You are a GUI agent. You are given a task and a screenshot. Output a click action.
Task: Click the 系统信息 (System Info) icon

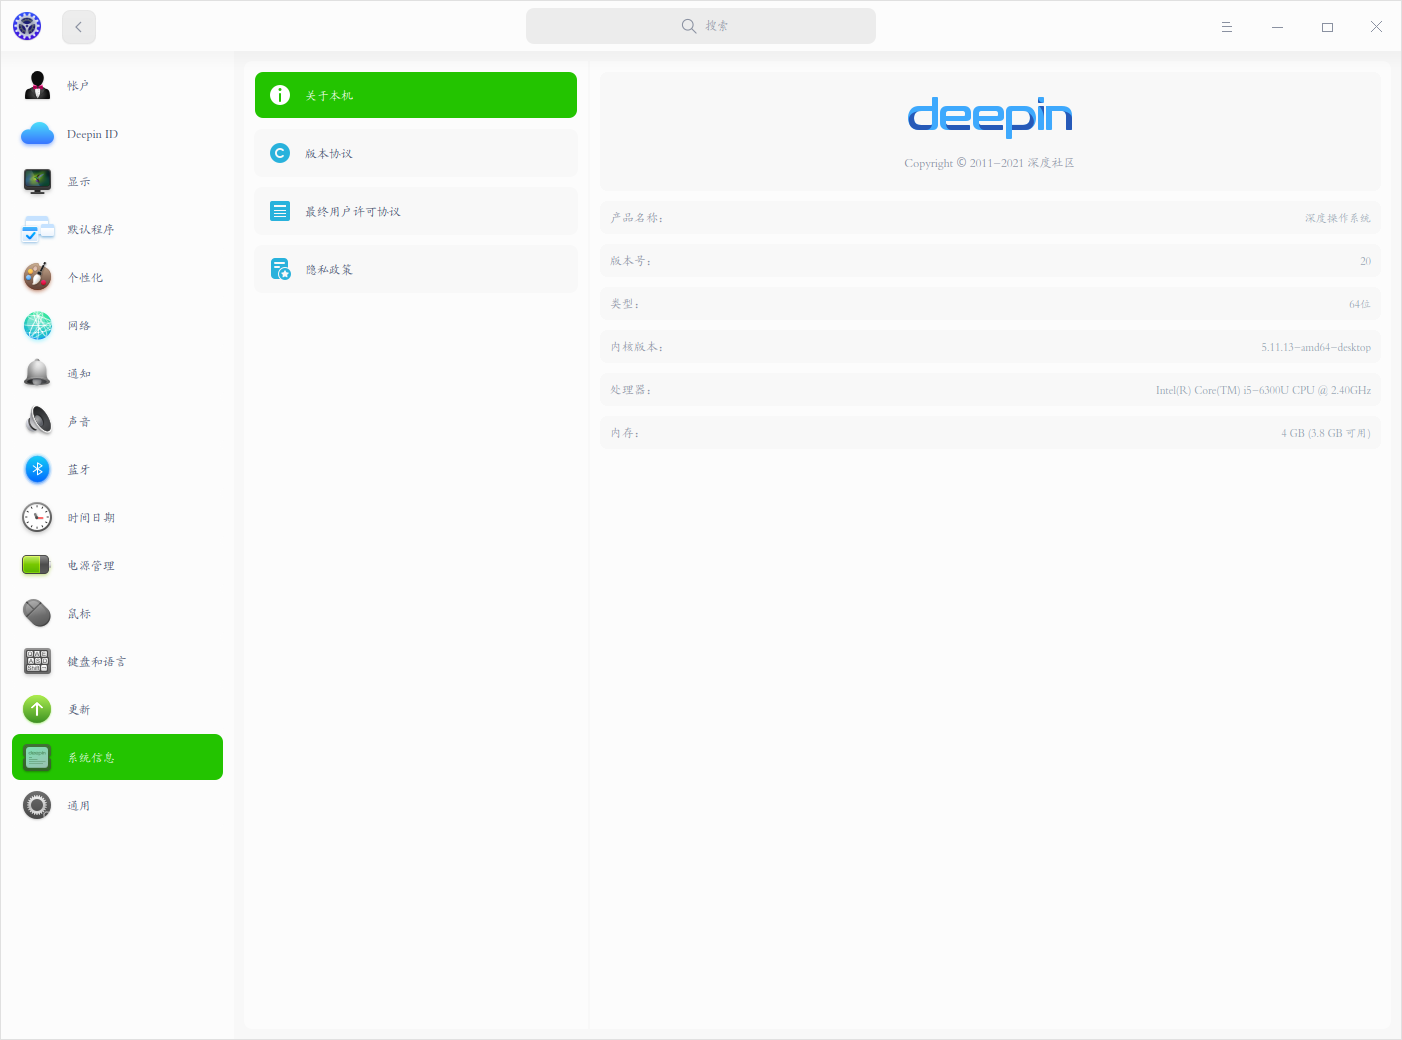(38, 757)
